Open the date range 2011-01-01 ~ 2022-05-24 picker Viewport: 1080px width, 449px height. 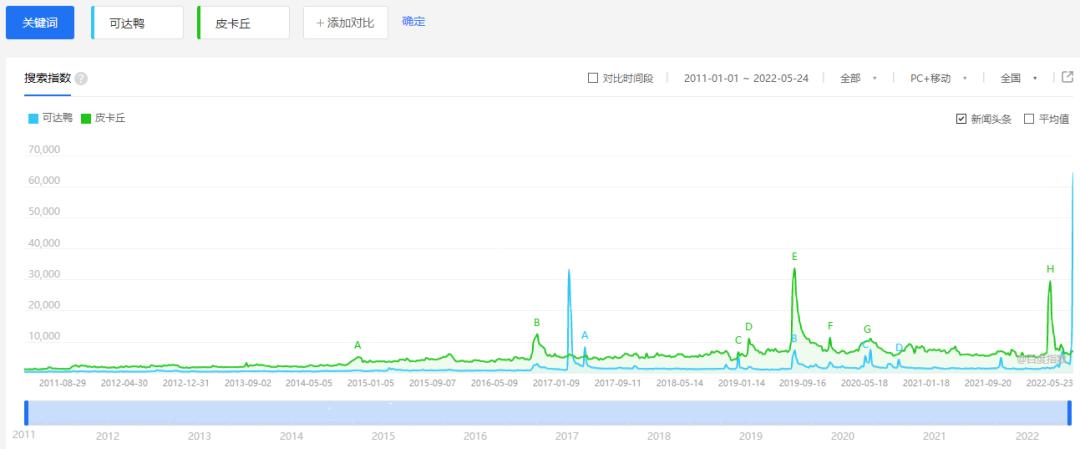pos(746,78)
